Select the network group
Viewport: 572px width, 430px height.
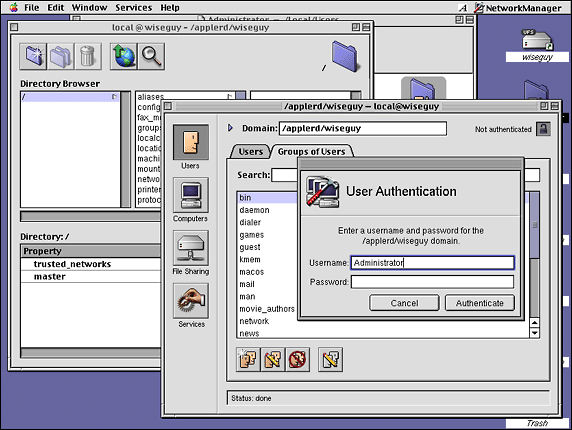coord(267,321)
